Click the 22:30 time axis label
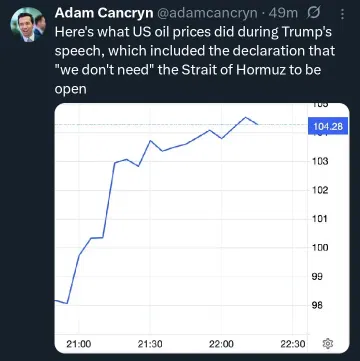360x361 pixels. coord(293,344)
